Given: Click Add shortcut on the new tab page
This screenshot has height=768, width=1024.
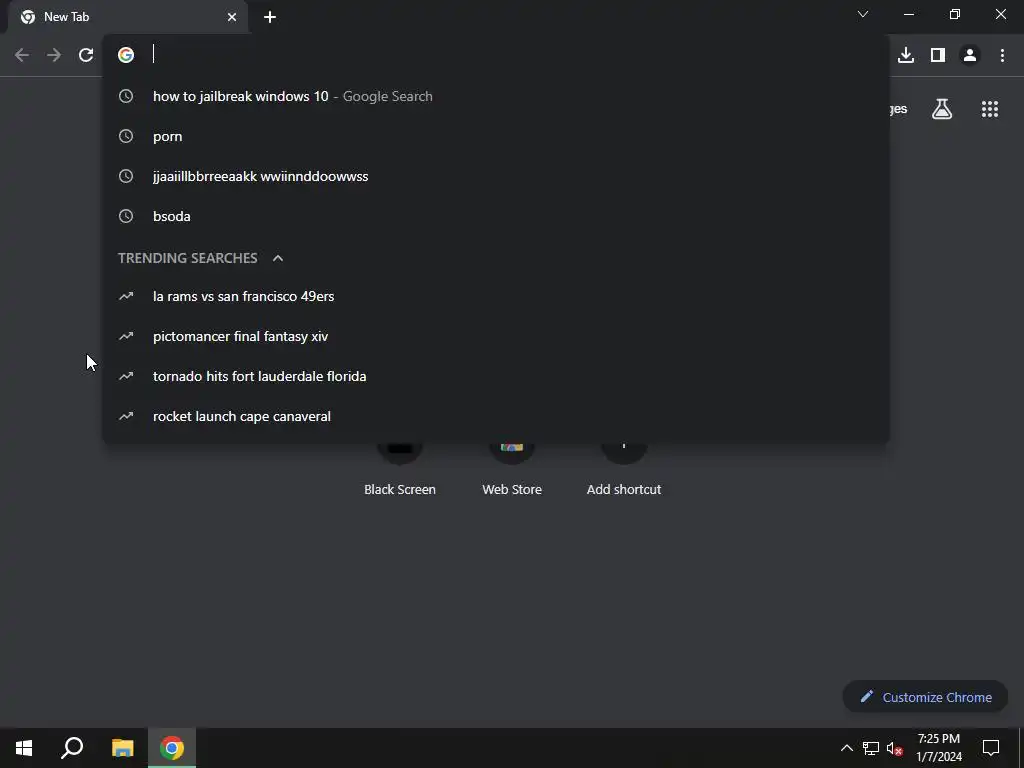Looking at the screenshot, I should (x=624, y=469).
